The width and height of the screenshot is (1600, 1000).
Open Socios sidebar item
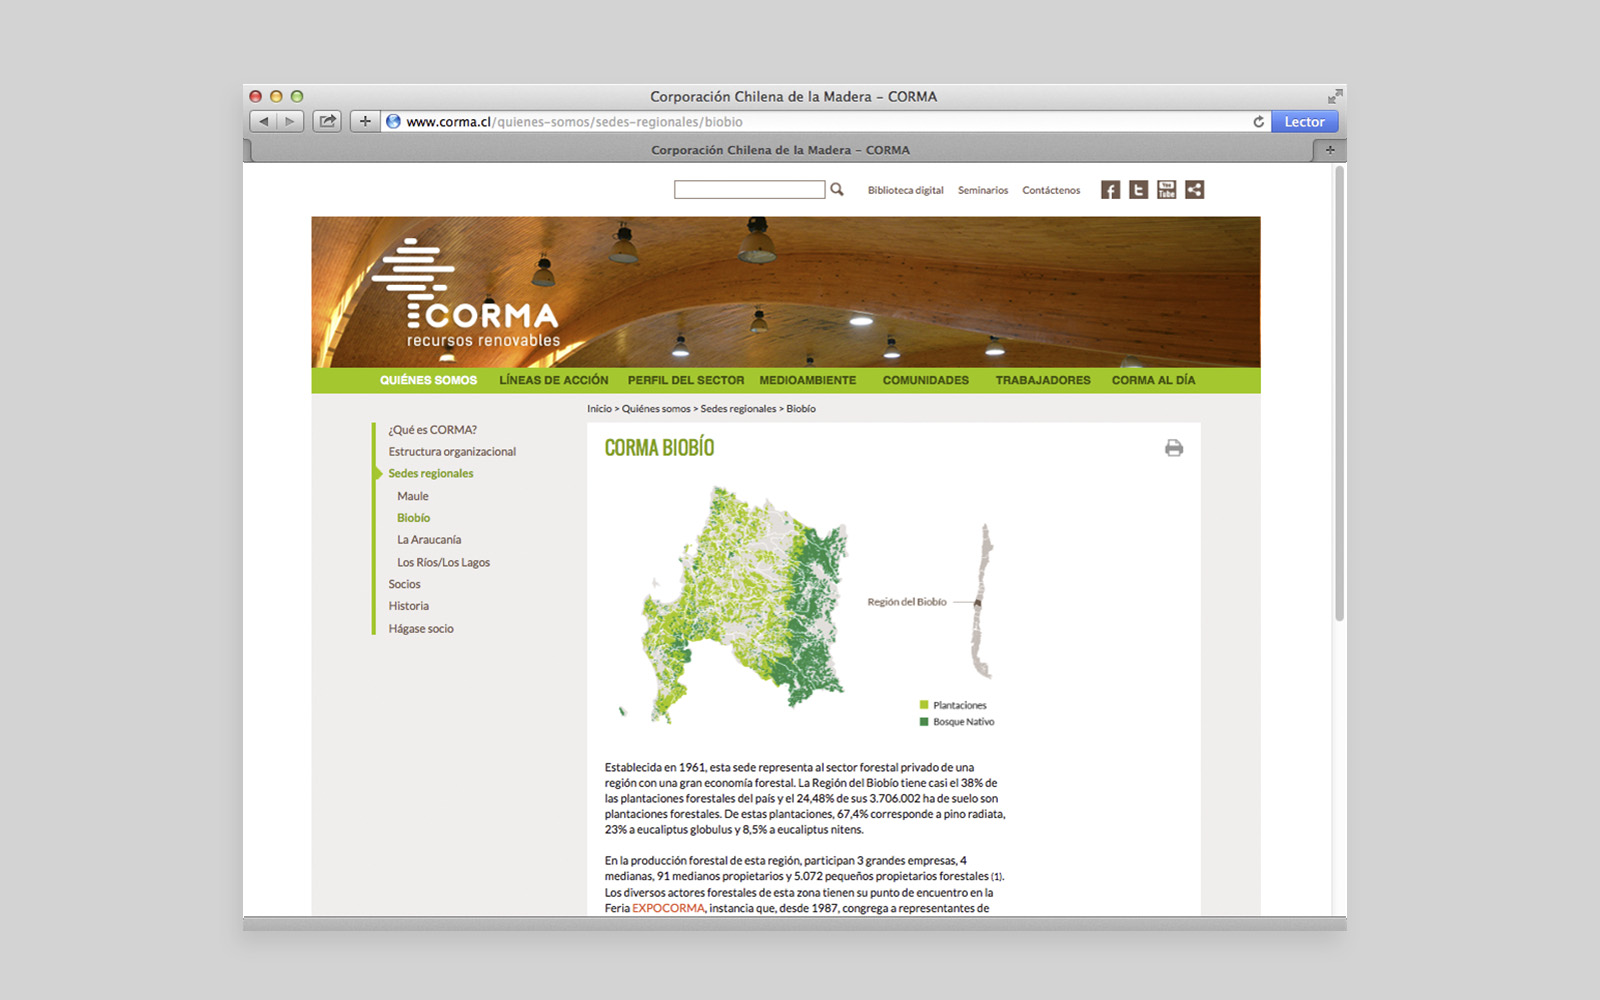(405, 584)
